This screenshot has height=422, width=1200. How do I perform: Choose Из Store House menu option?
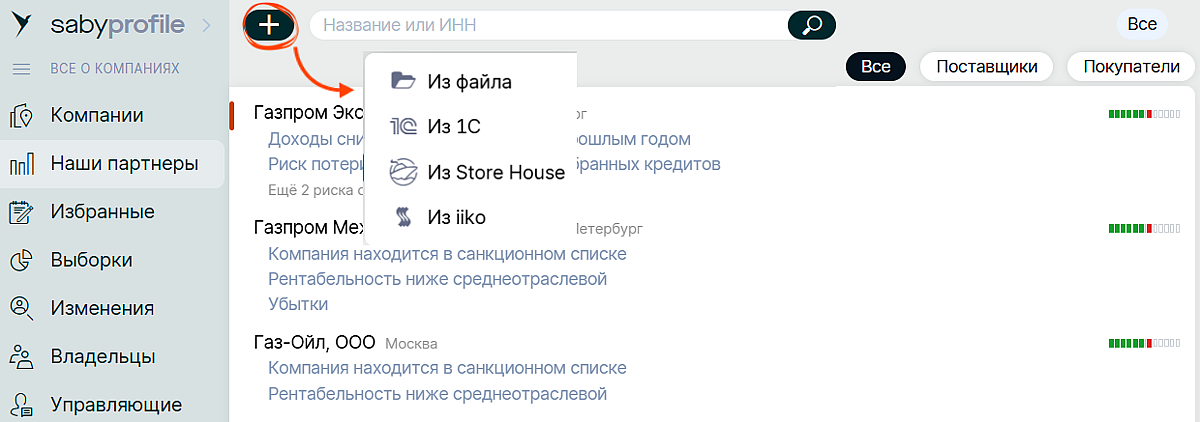pyautogui.click(x=495, y=173)
